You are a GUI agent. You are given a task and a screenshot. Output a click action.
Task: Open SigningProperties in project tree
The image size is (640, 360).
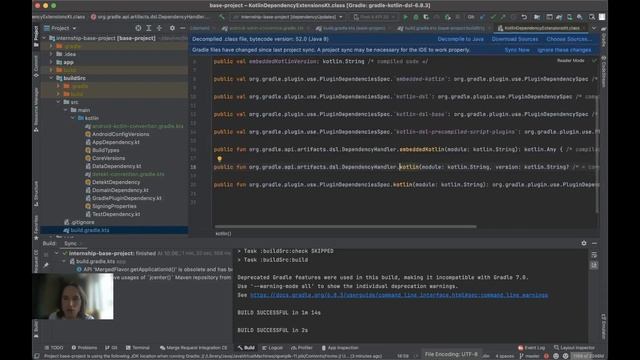click(114, 206)
